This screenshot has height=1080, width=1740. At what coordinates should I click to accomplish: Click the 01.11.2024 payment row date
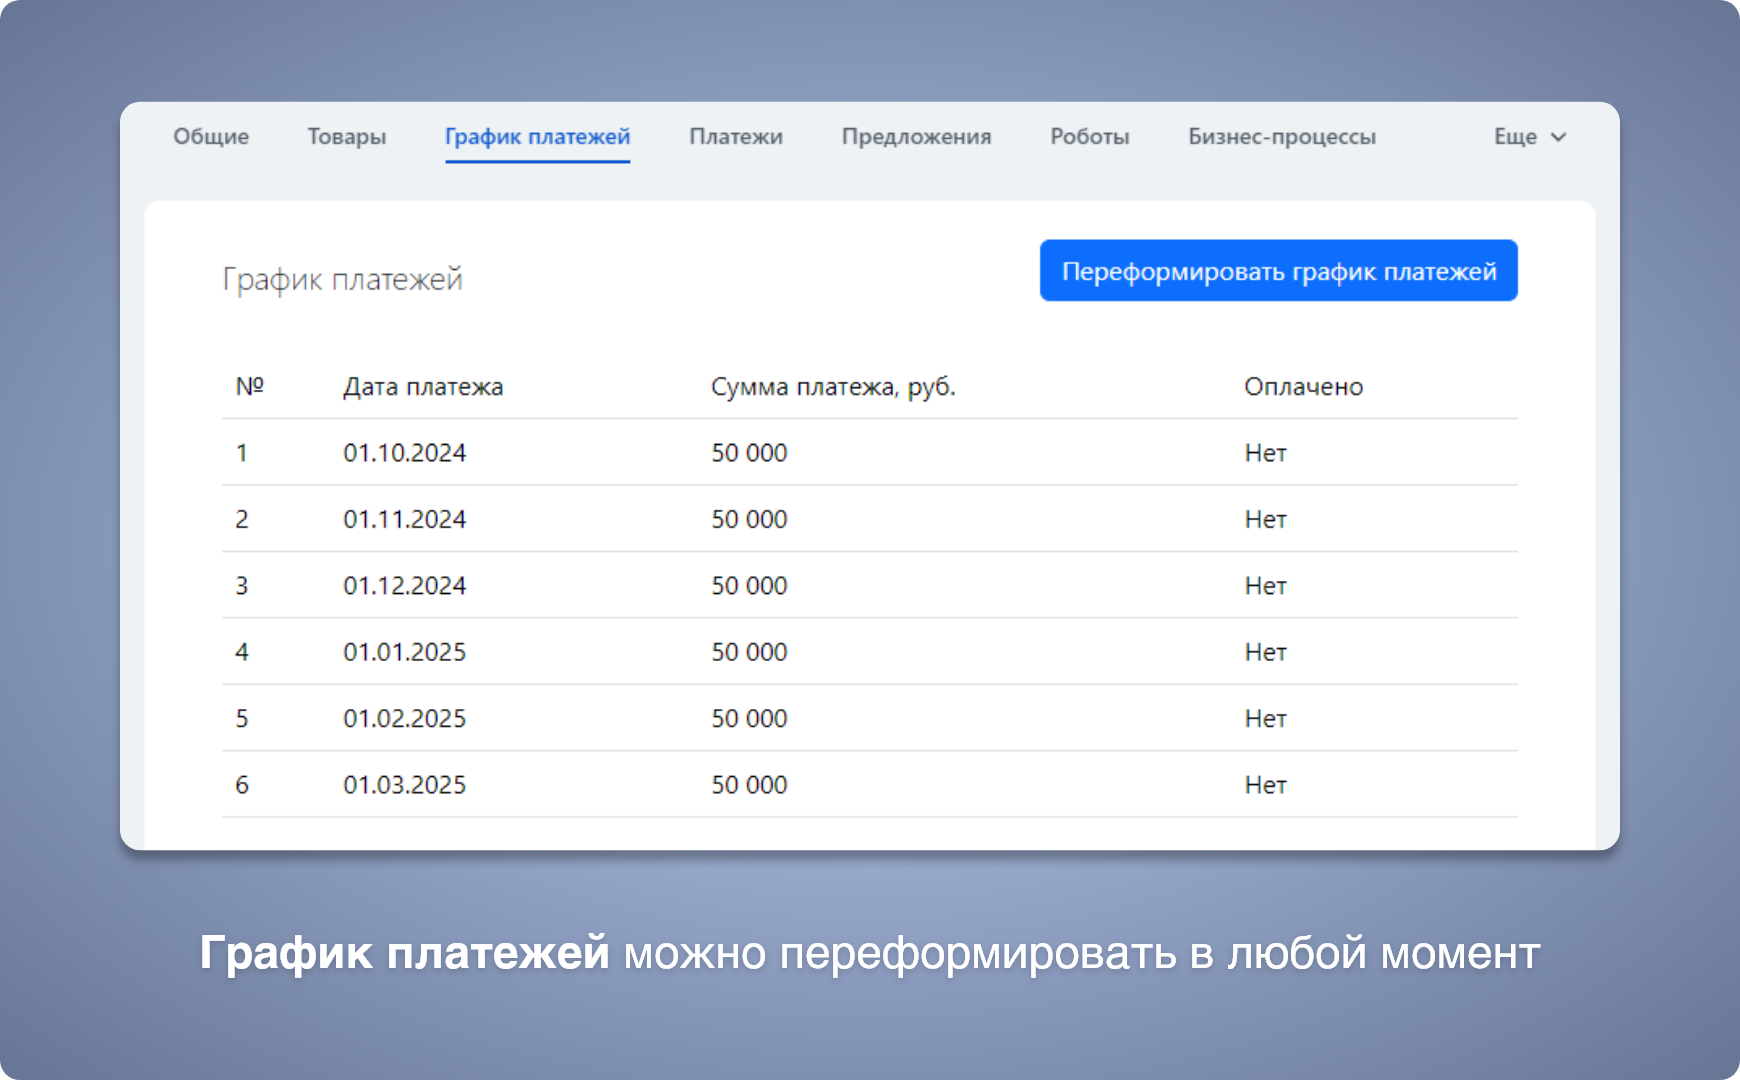404,519
